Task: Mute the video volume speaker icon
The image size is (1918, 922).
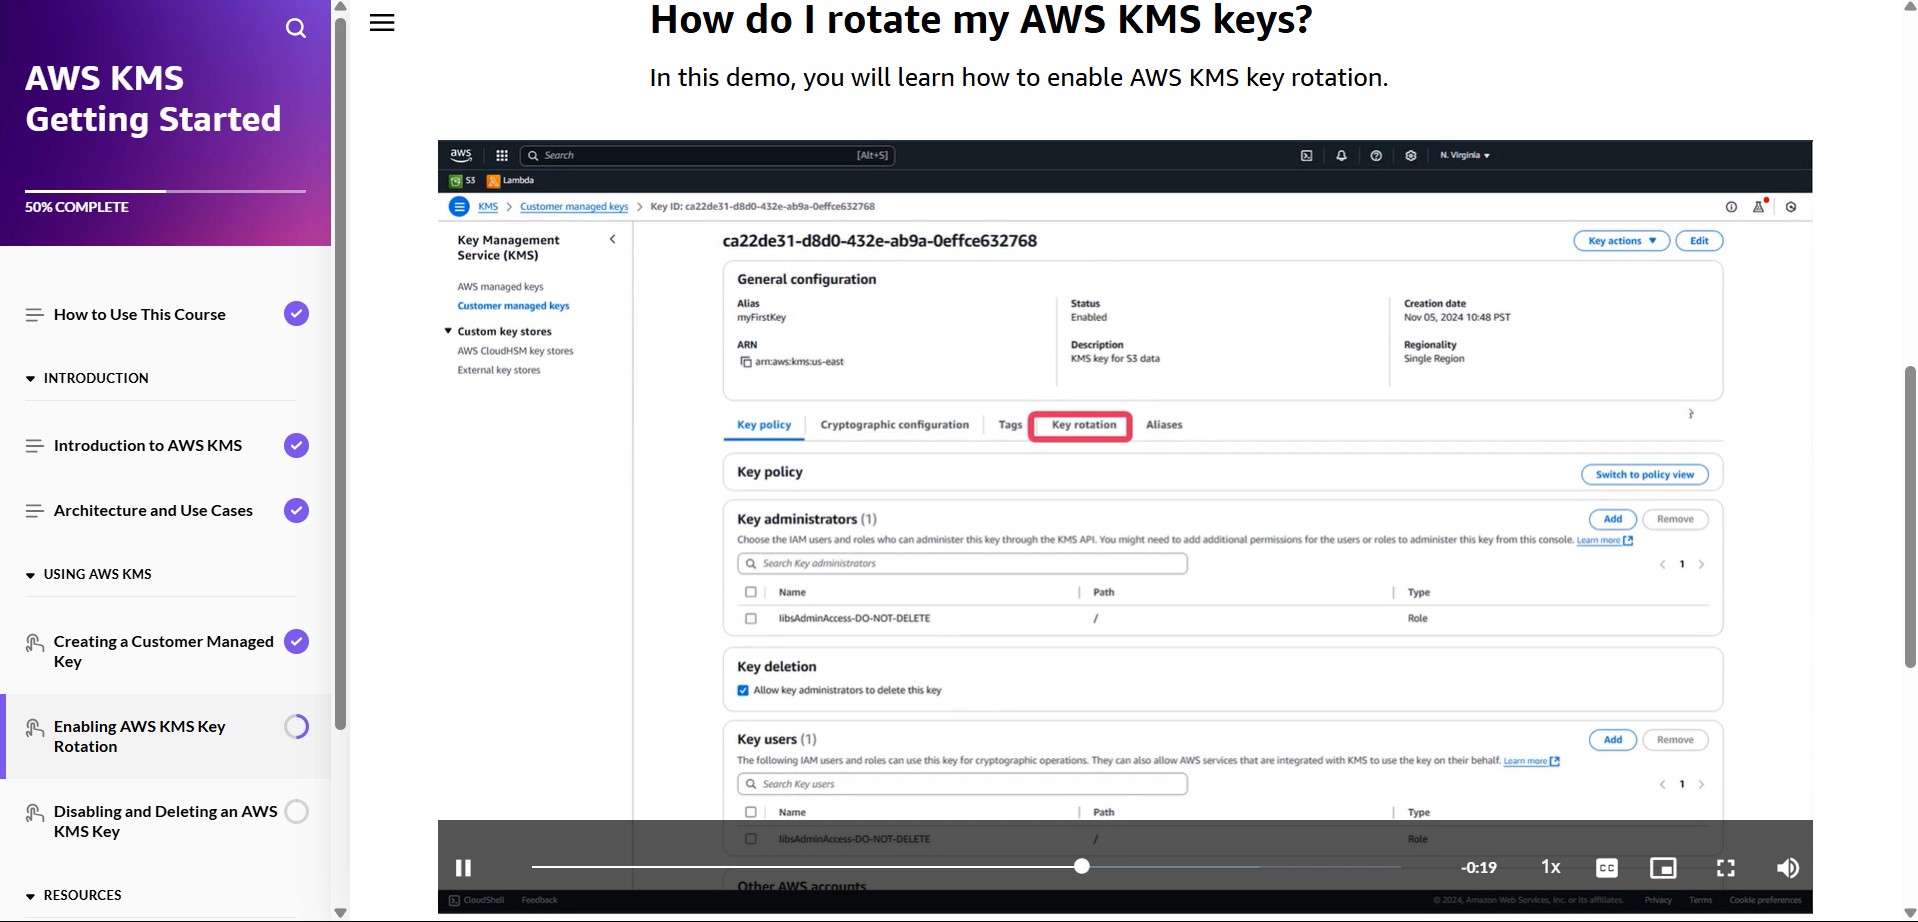Action: [x=1787, y=868]
